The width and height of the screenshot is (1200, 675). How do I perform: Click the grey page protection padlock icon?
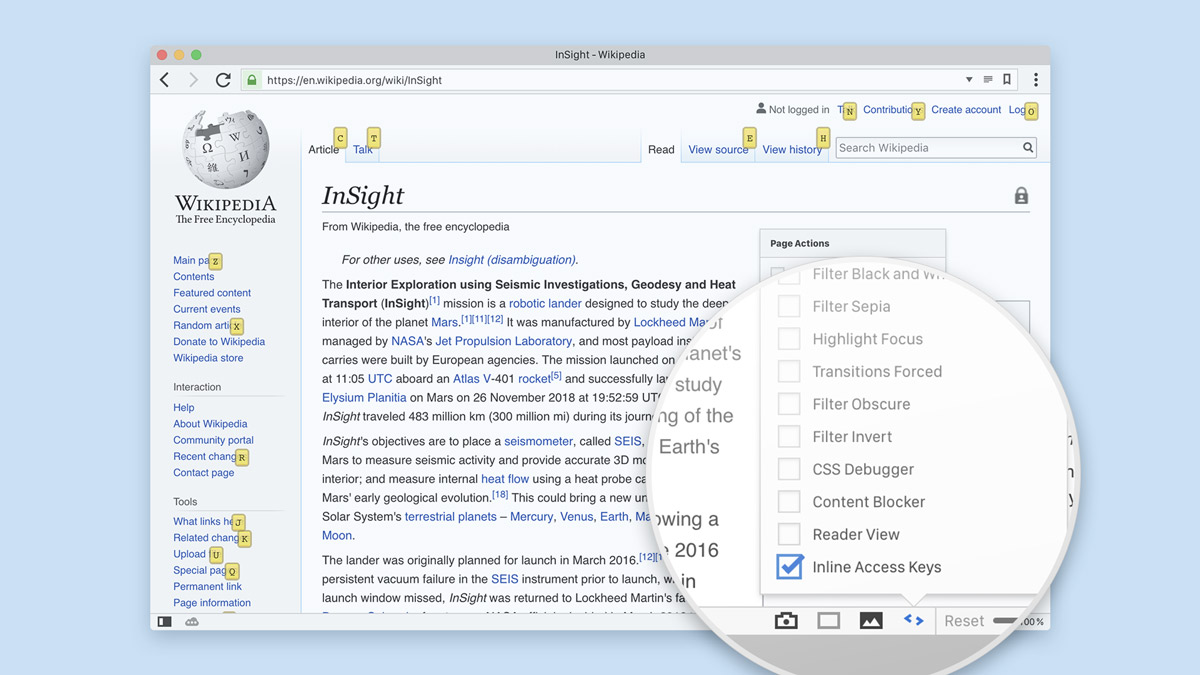pyautogui.click(x=1021, y=196)
